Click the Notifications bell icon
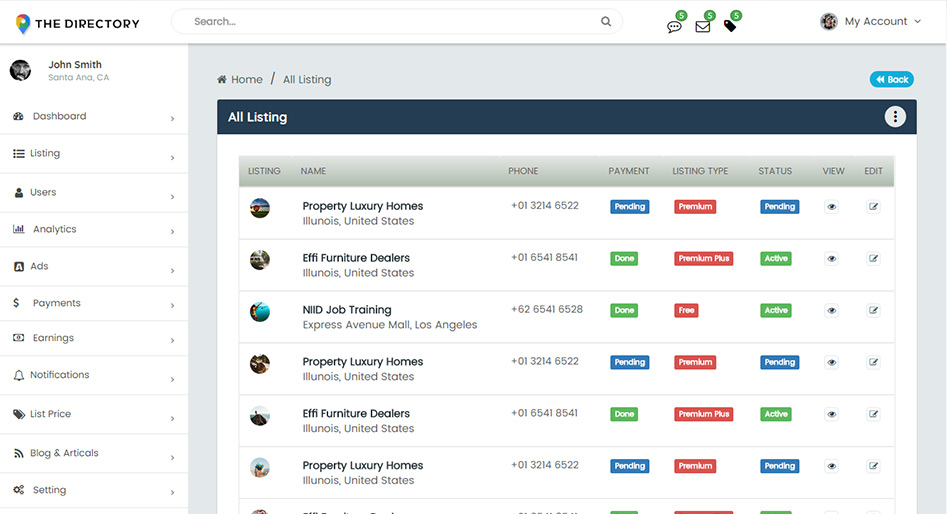The width and height of the screenshot is (947, 514). coord(19,375)
